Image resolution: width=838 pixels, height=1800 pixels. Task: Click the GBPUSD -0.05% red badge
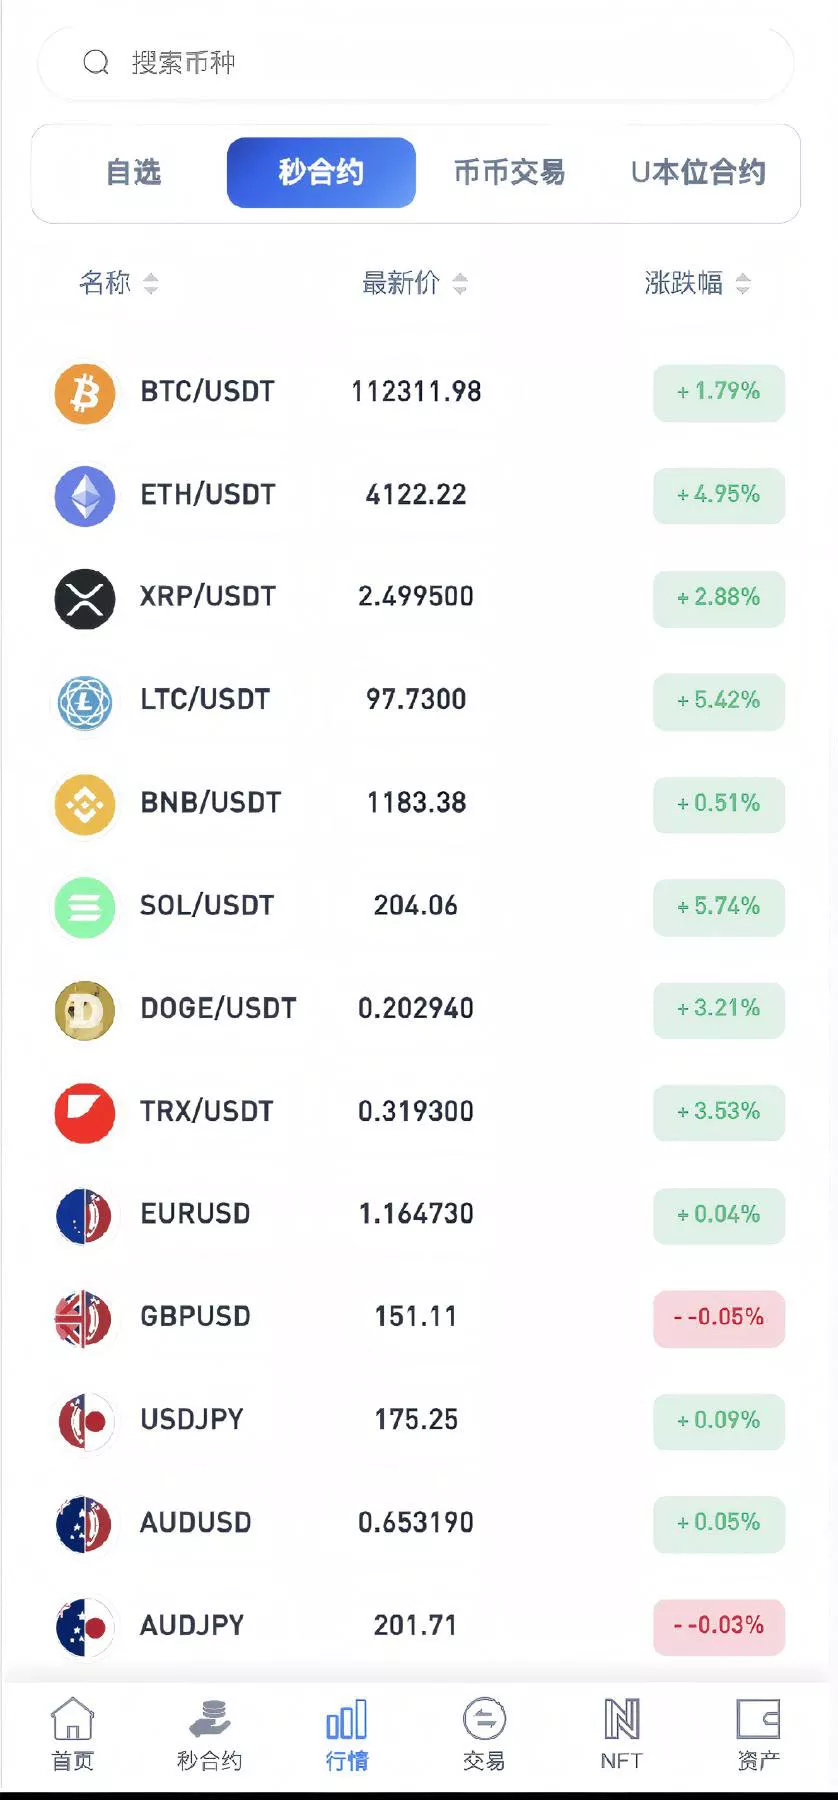(718, 1318)
